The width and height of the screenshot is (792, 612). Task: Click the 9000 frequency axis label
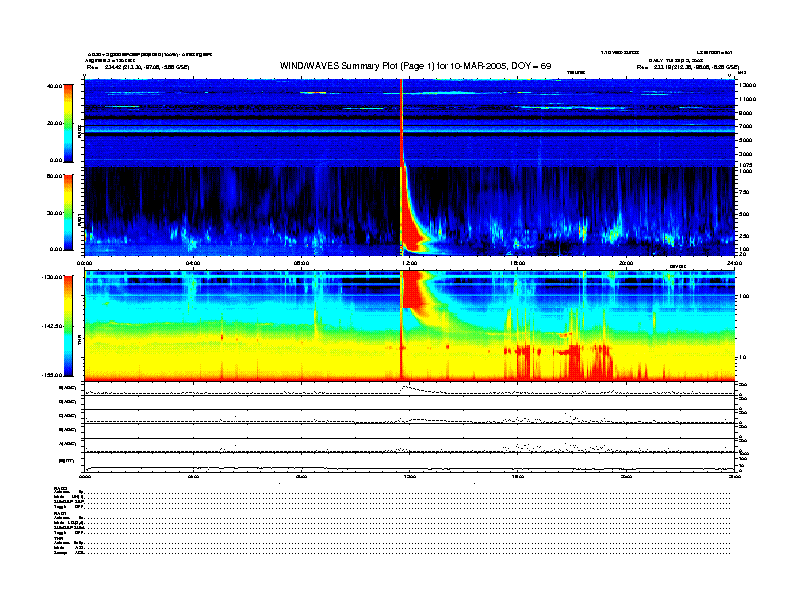[747, 113]
